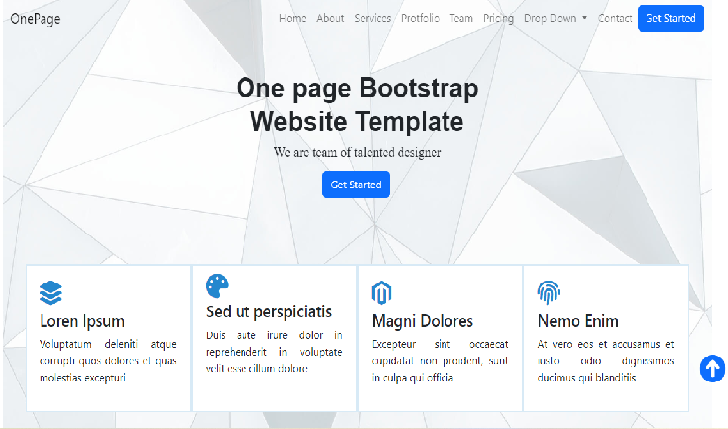Click the back-to-top arrow icon
This screenshot has height=429, width=728.
(x=712, y=369)
